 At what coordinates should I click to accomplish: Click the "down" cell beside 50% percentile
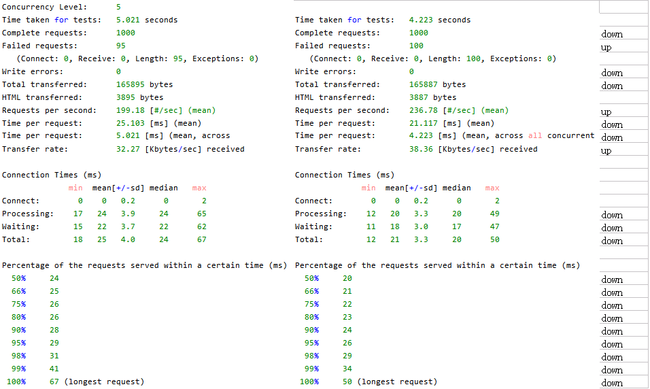pyautogui.click(x=624, y=279)
